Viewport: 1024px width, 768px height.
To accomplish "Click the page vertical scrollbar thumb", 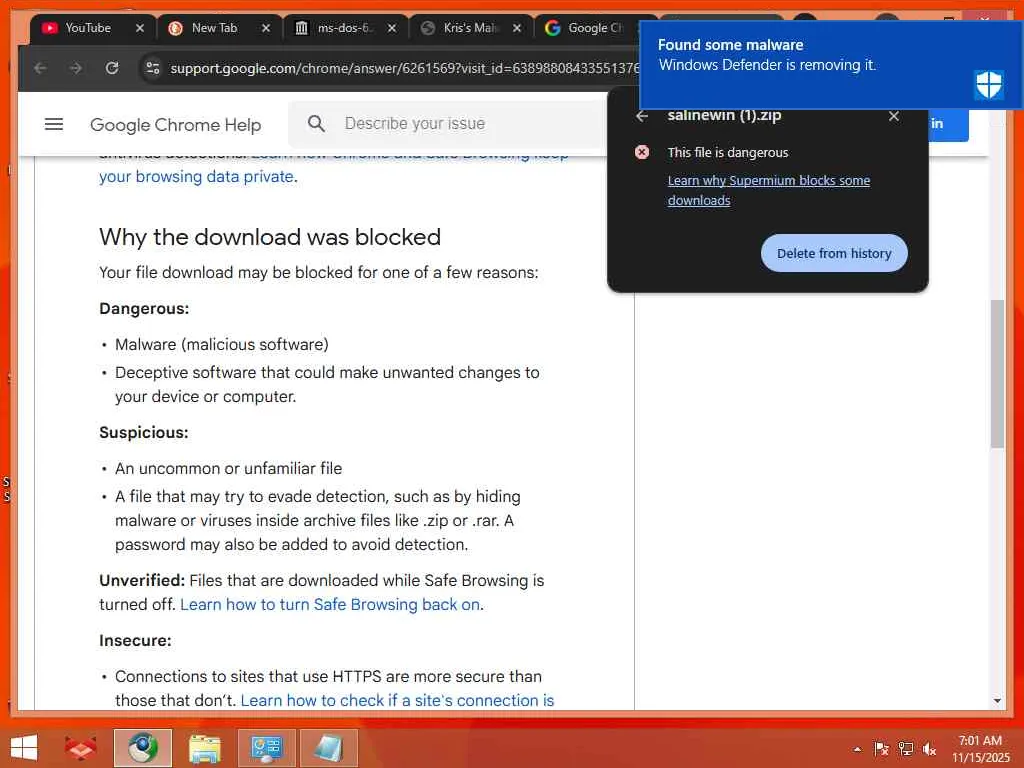I will (997, 374).
